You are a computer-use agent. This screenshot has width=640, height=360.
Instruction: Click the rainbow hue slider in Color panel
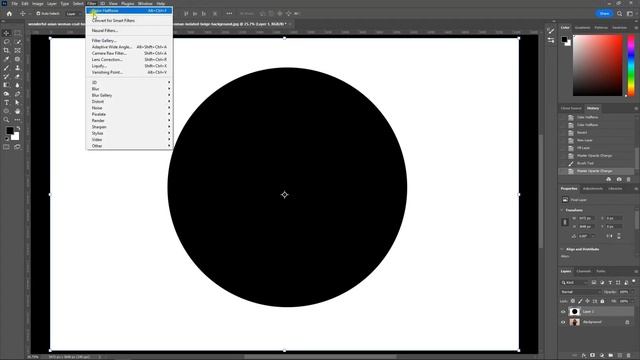point(631,65)
